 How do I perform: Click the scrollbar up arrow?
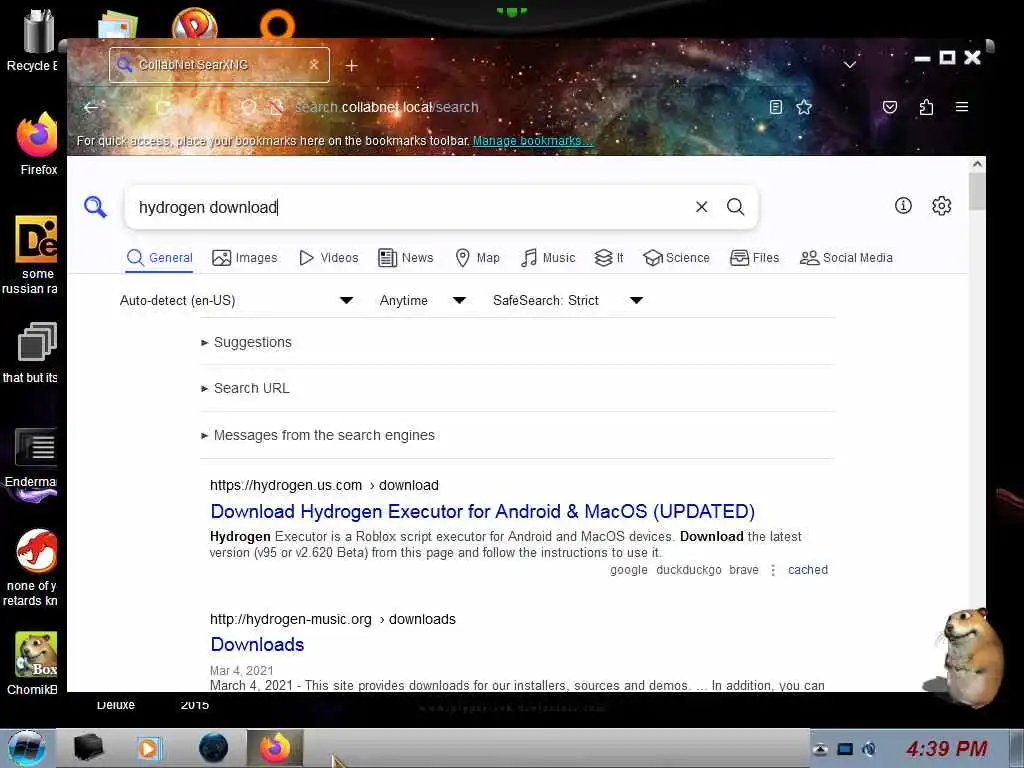point(977,165)
